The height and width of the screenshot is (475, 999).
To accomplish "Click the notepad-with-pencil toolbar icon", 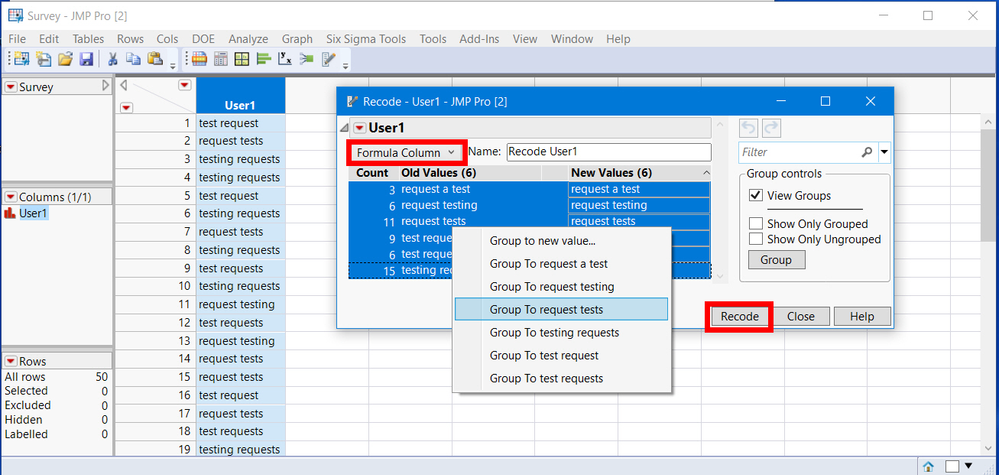I will (x=329, y=59).
